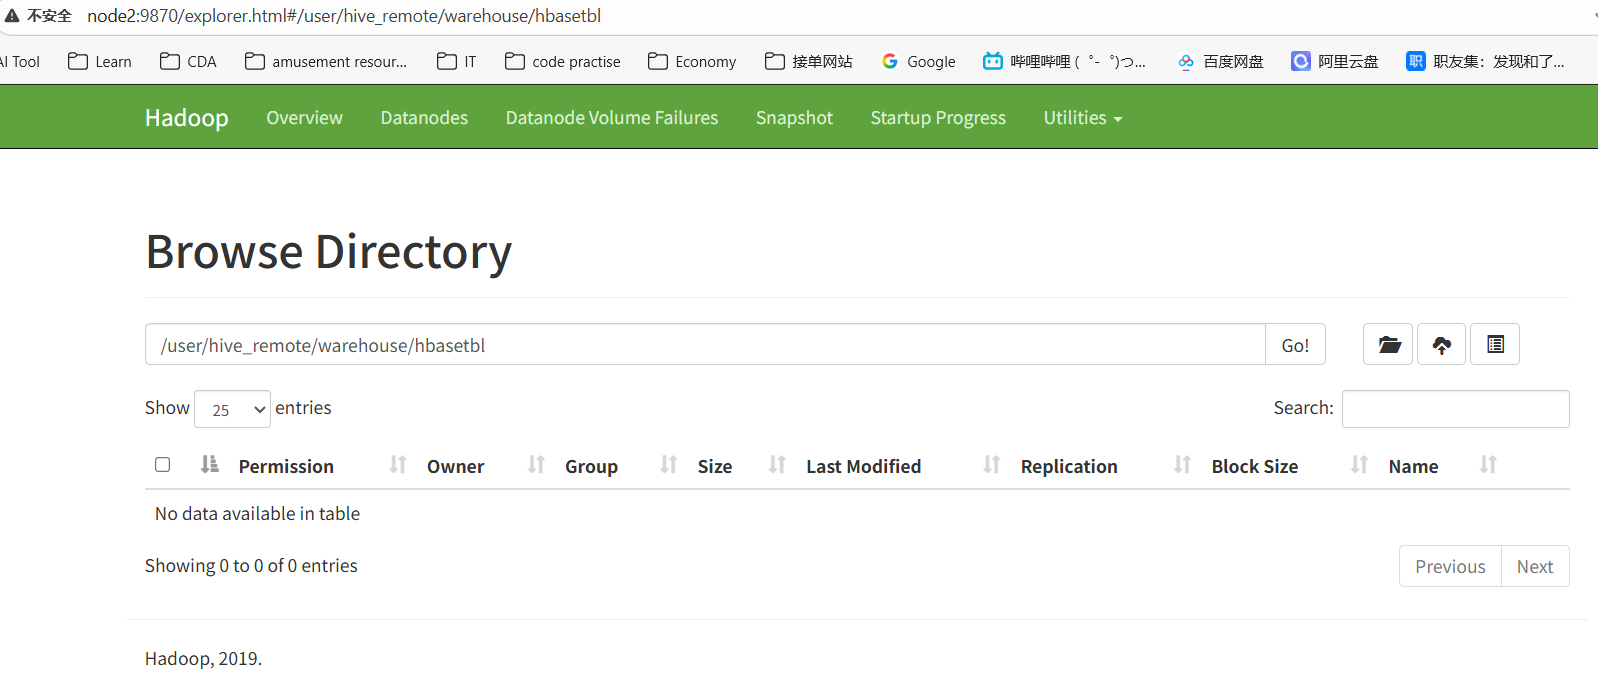1598x677 pixels.
Task: Expand the Utilities dropdown menu
Action: (1082, 118)
